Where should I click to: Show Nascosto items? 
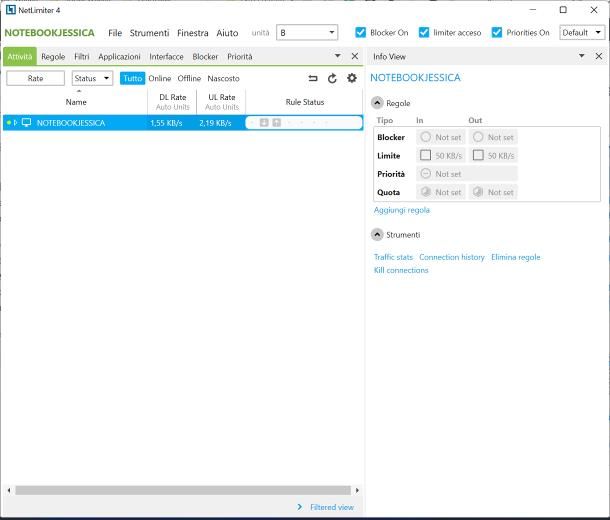tap(223, 78)
